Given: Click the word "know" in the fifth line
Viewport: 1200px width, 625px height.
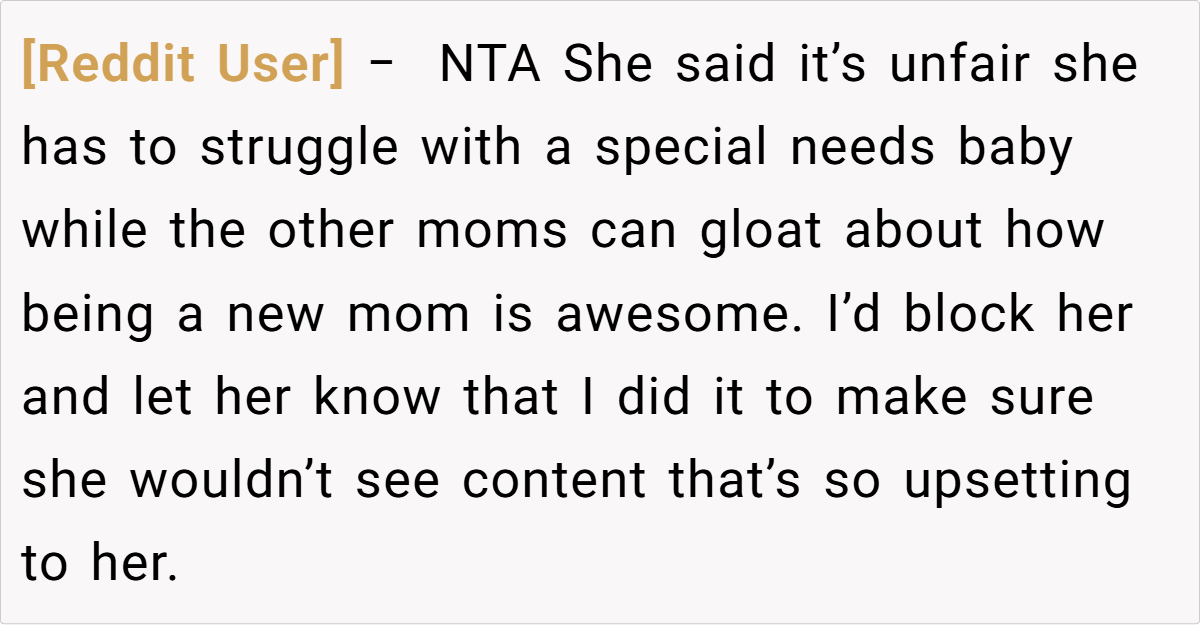Looking at the screenshot, I should click(x=377, y=398).
